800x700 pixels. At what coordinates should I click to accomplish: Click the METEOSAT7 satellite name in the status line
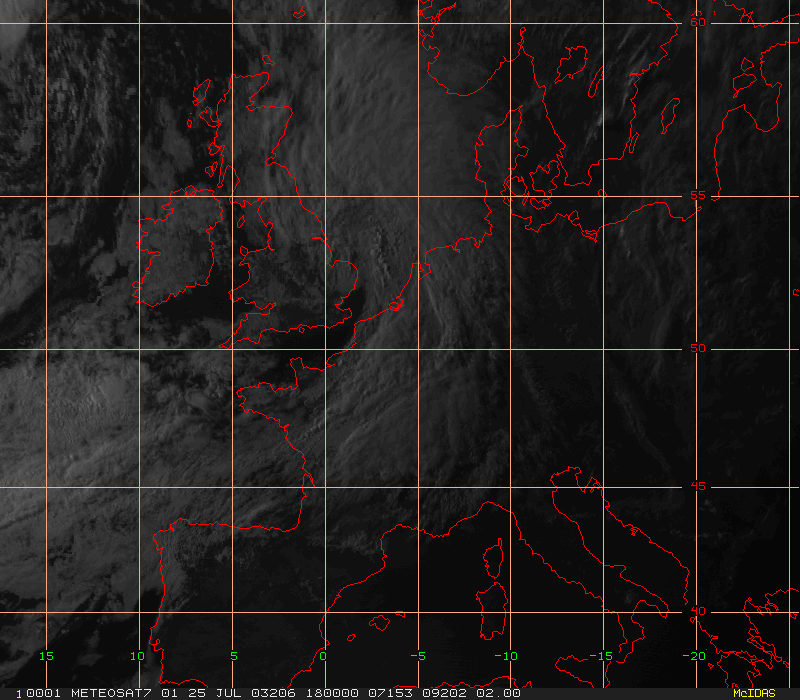coord(111,693)
